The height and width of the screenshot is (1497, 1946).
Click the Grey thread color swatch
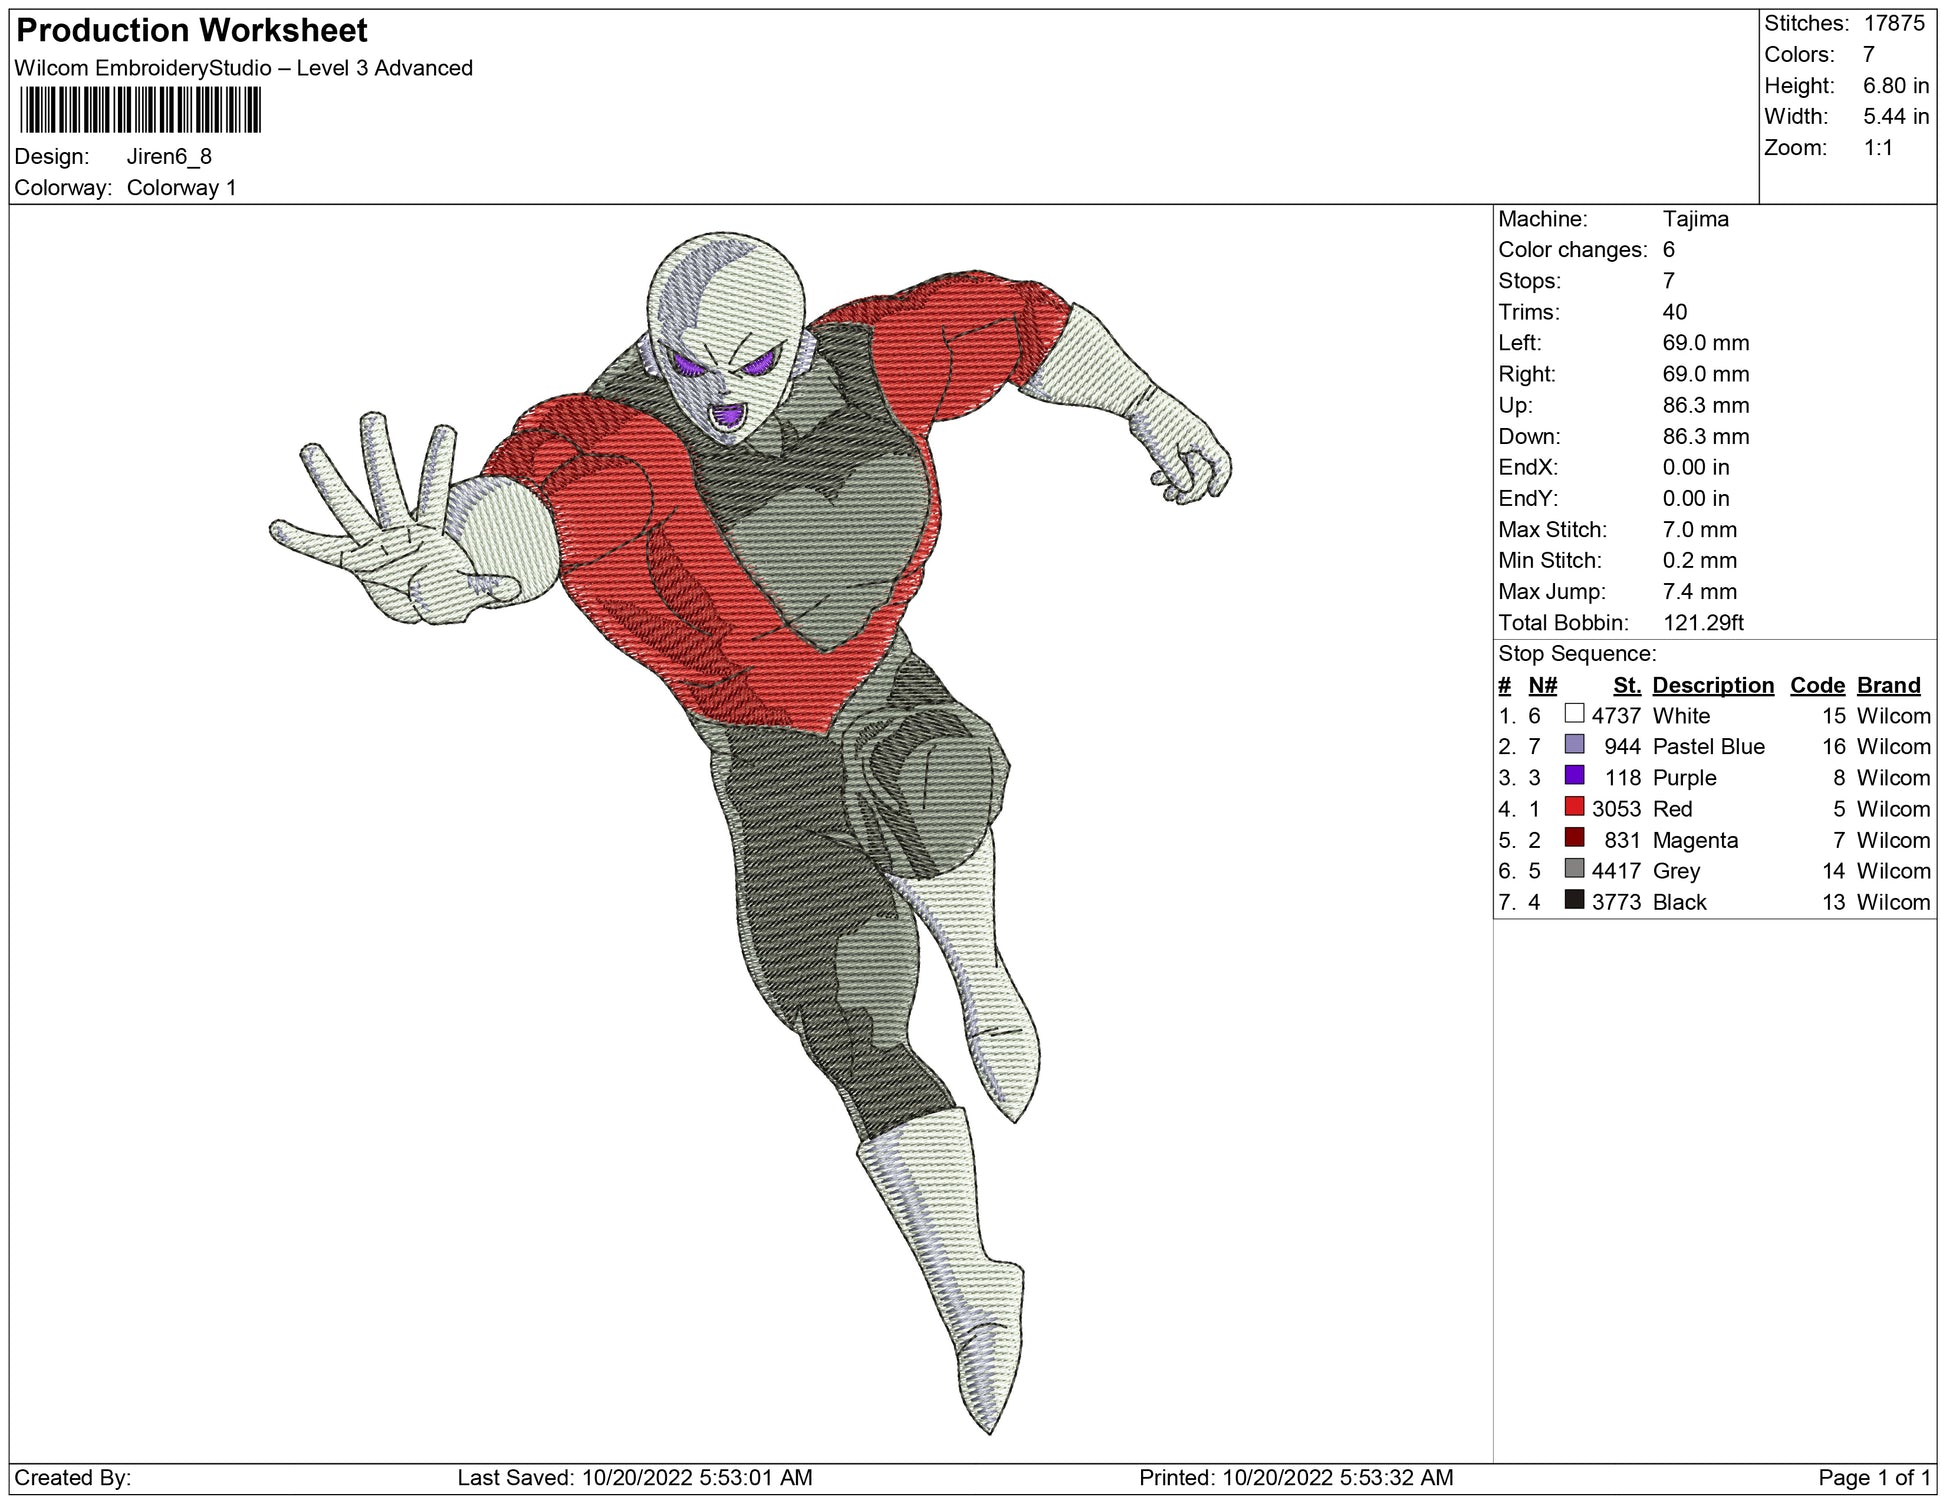coord(1574,869)
